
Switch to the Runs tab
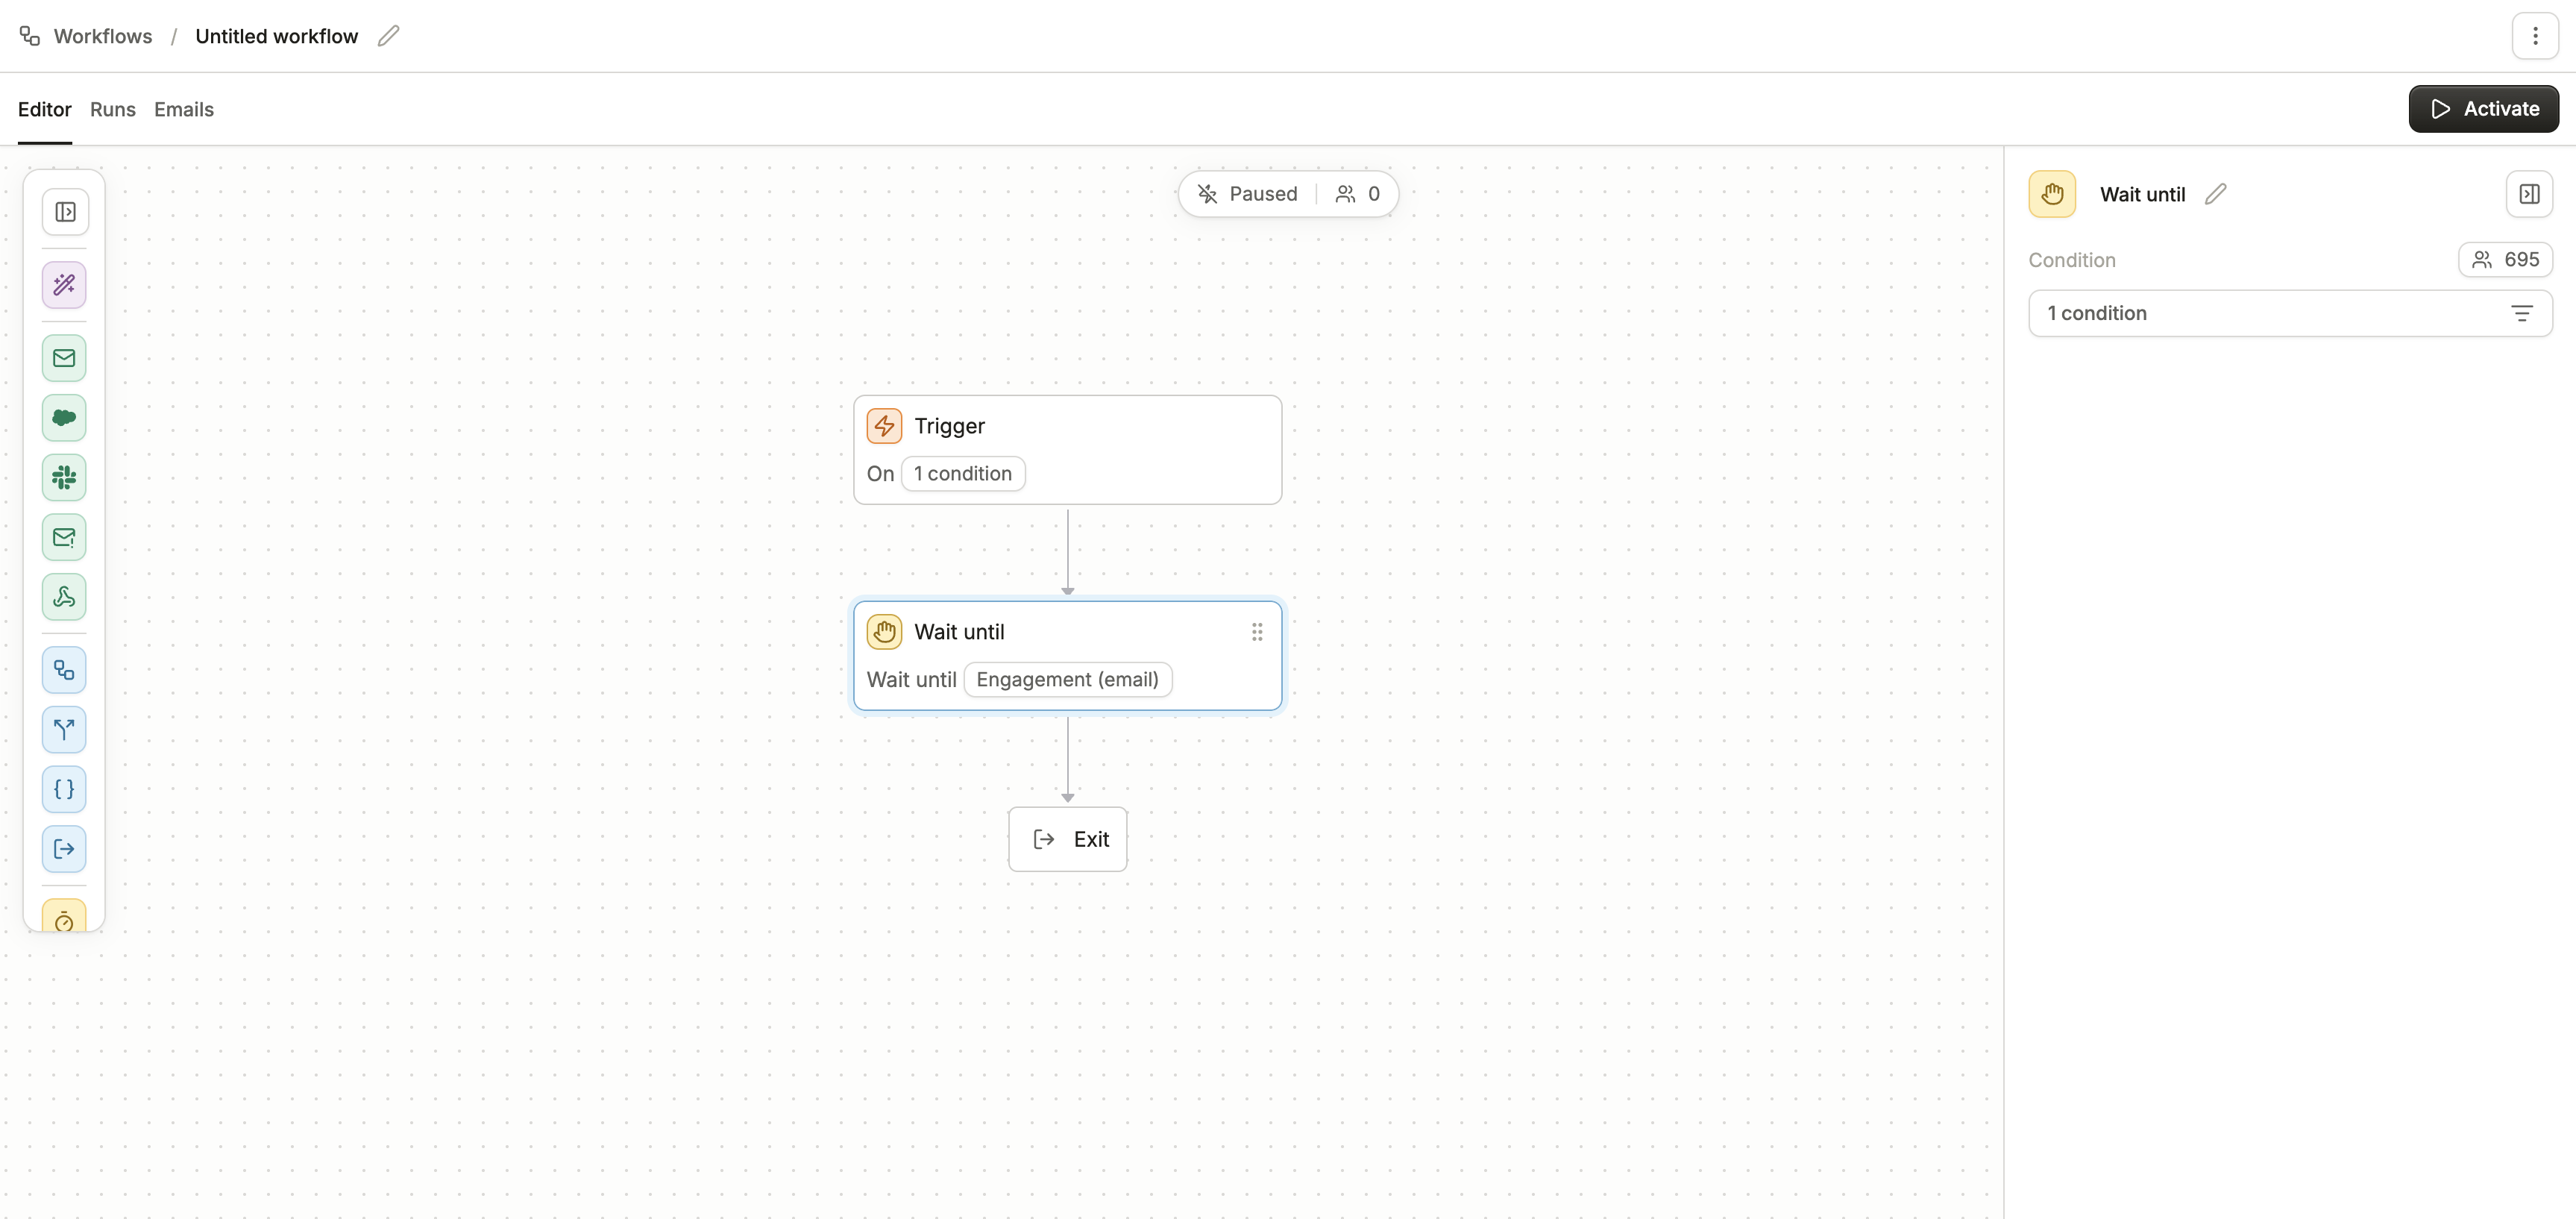112,109
